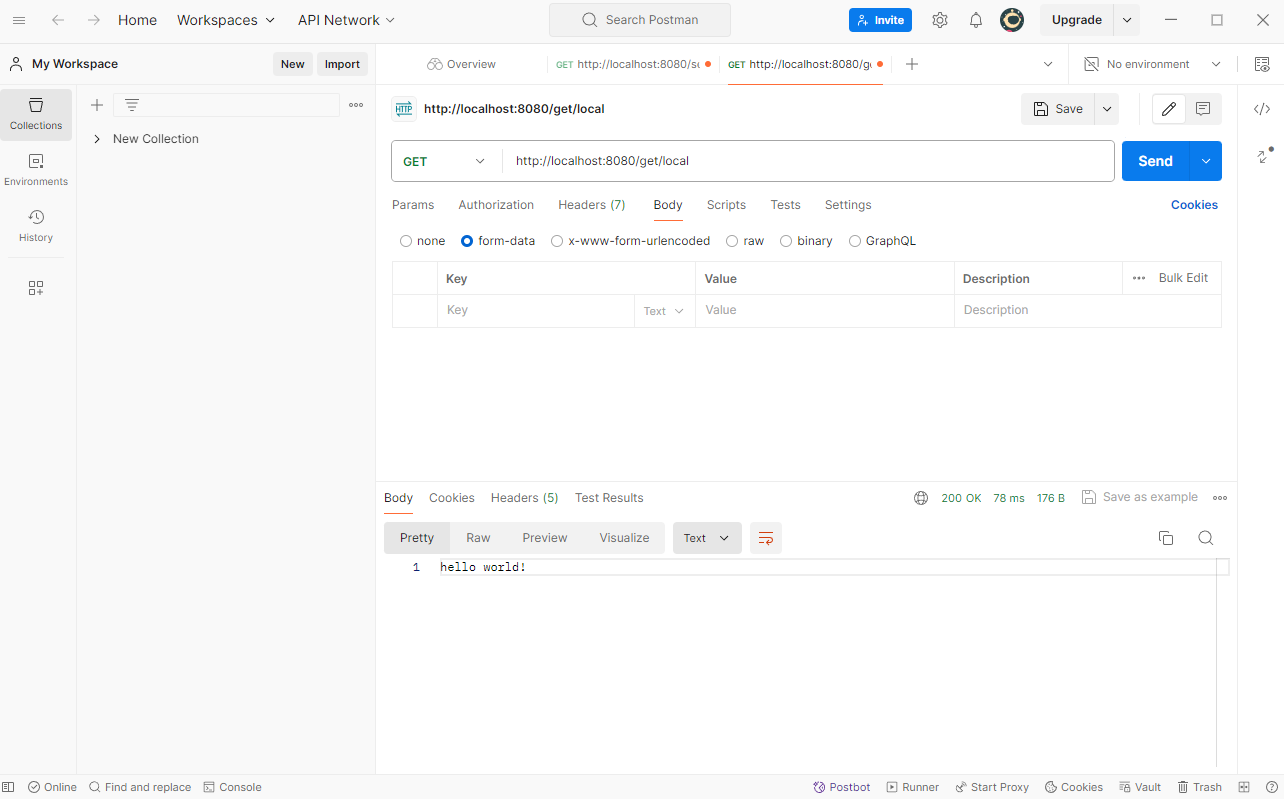
Task: Open notifications bell
Action: click(976, 20)
